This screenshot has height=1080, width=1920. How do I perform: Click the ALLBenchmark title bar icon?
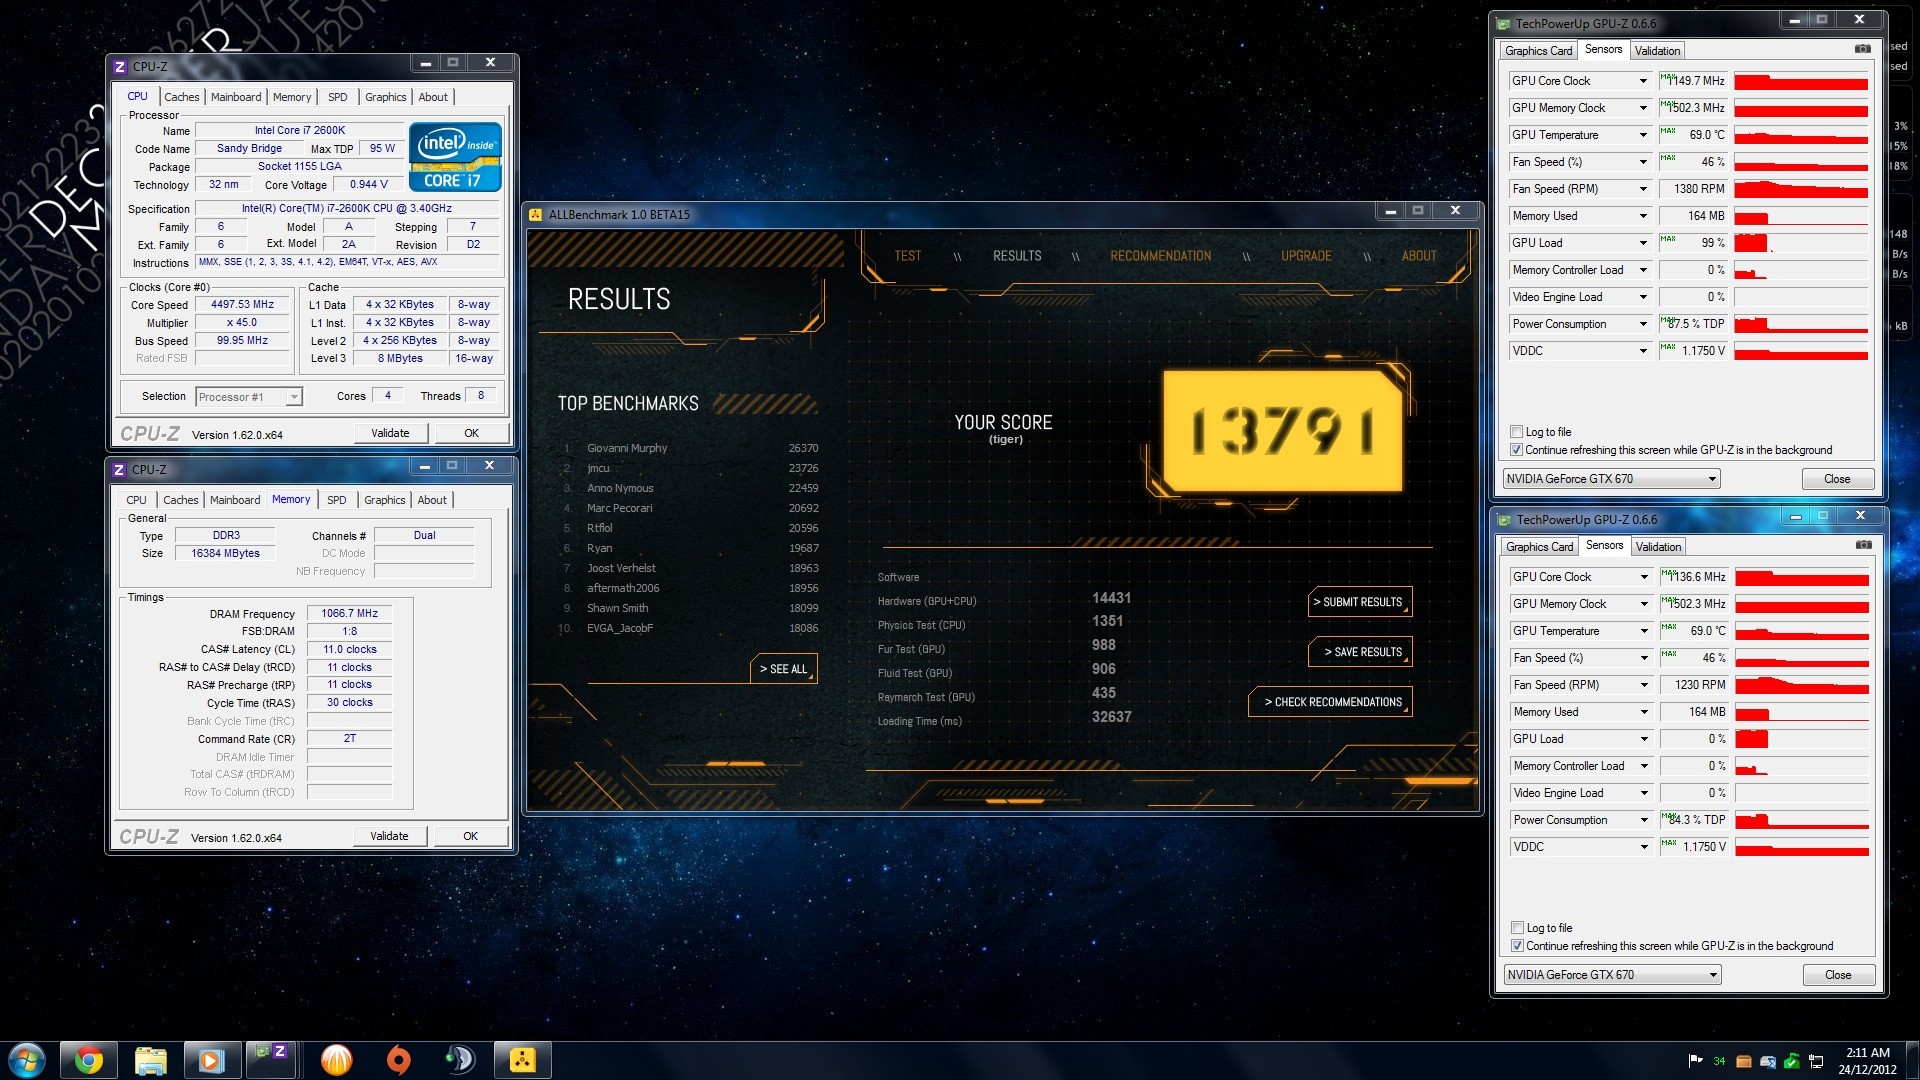point(536,214)
